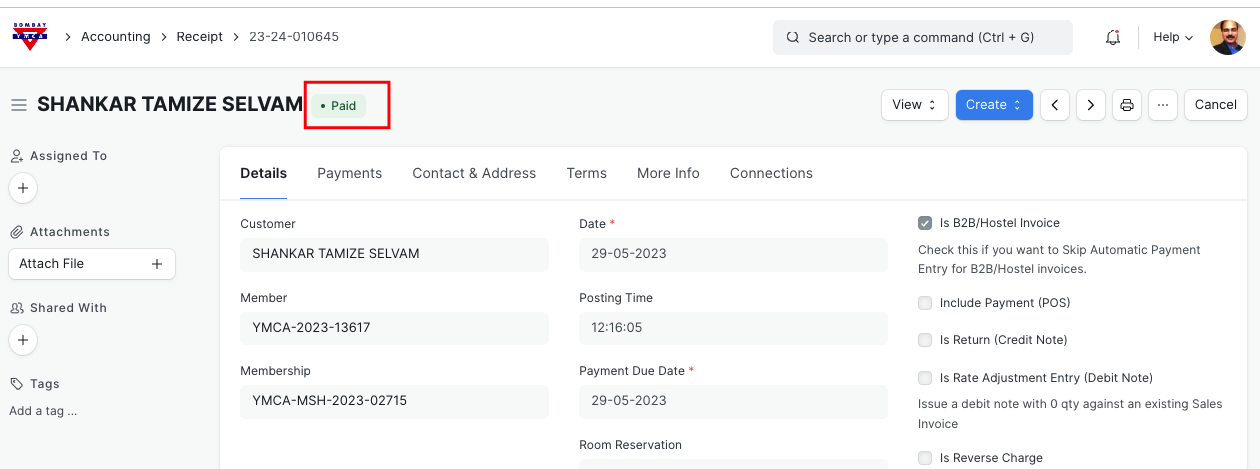Open the View dropdown
This screenshot has height=469, width=1260.
914,105
